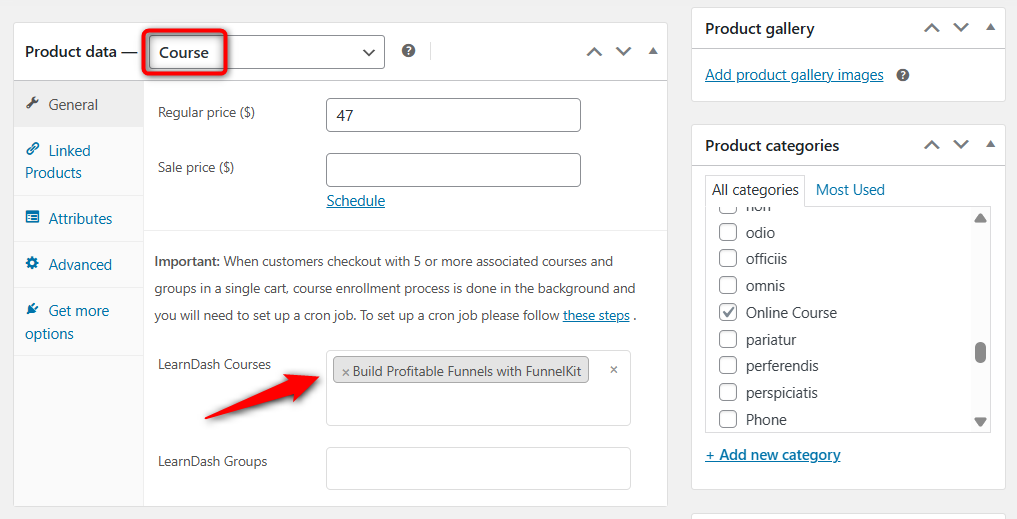
Task: Click Add new category link
Action: pos(772,455)
